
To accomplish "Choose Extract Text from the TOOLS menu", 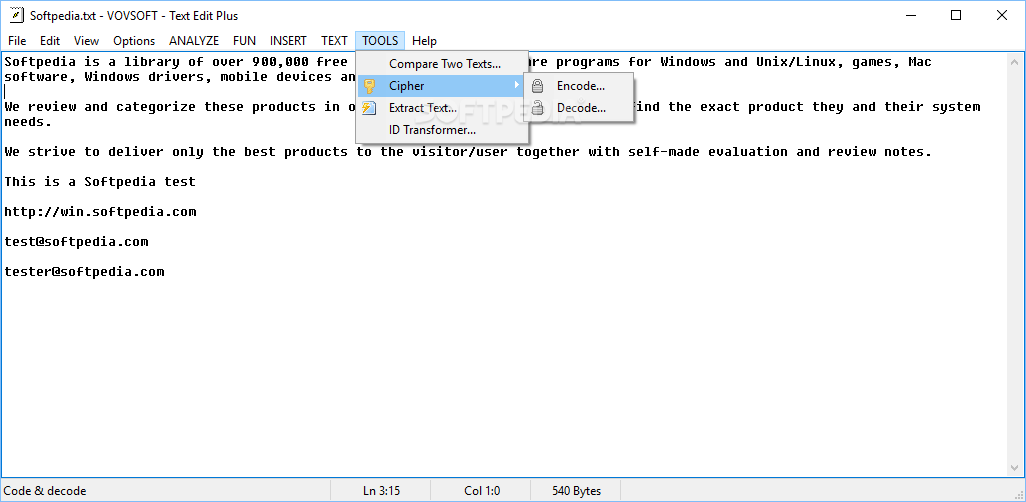I will tap(442, 108).
